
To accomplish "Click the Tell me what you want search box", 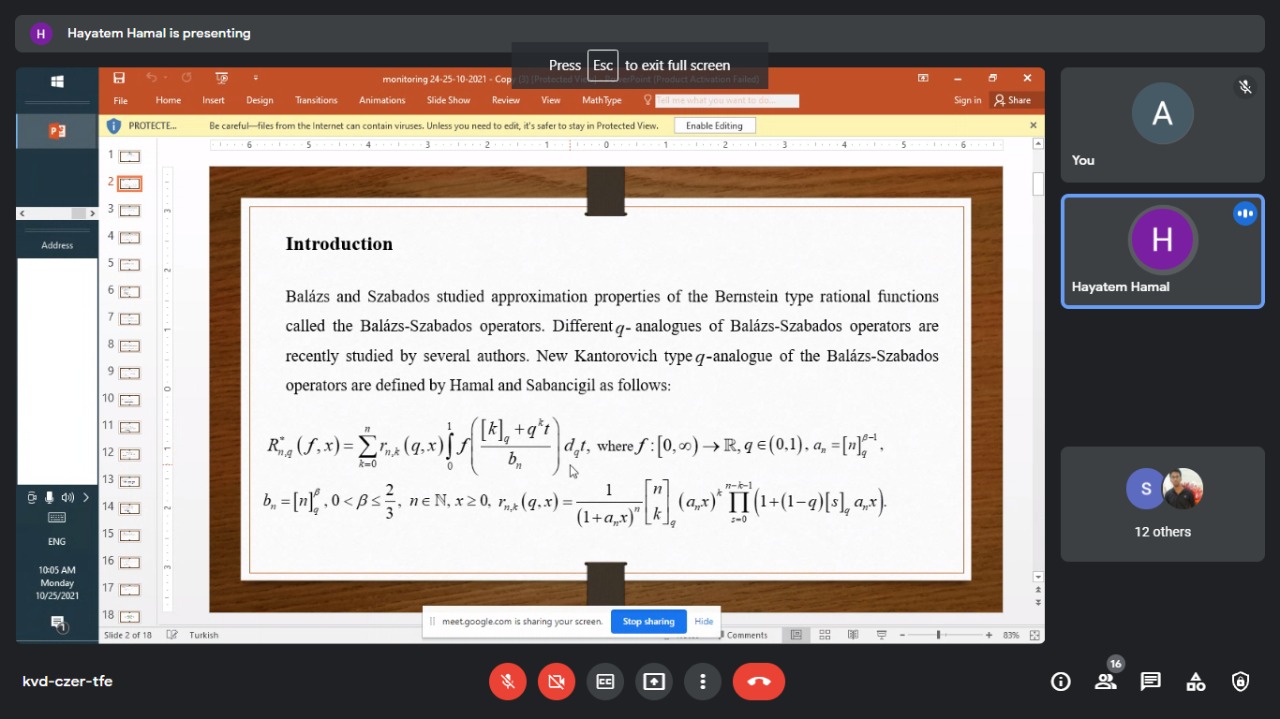I will [x=727, y=100].
